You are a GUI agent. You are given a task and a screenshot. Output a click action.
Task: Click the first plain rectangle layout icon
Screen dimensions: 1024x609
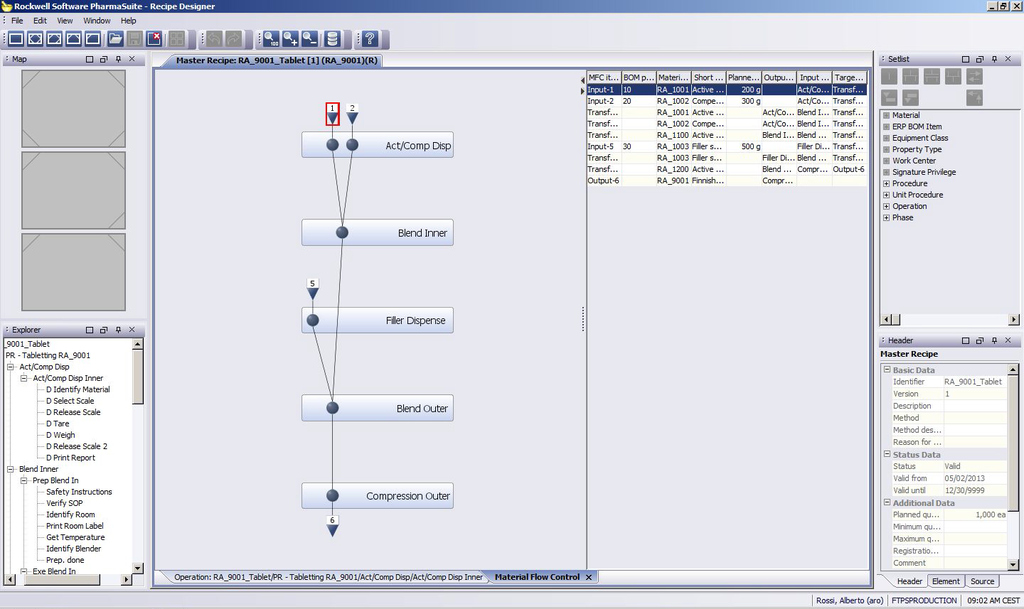coord(16,39)
